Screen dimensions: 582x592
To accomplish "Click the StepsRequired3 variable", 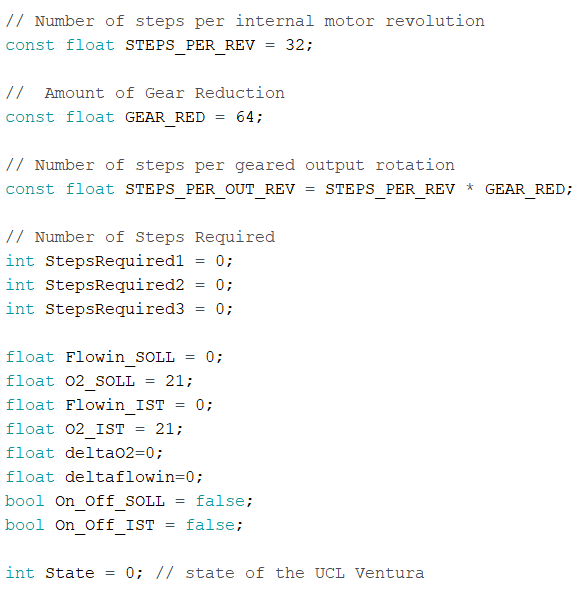I will [115, 310].
